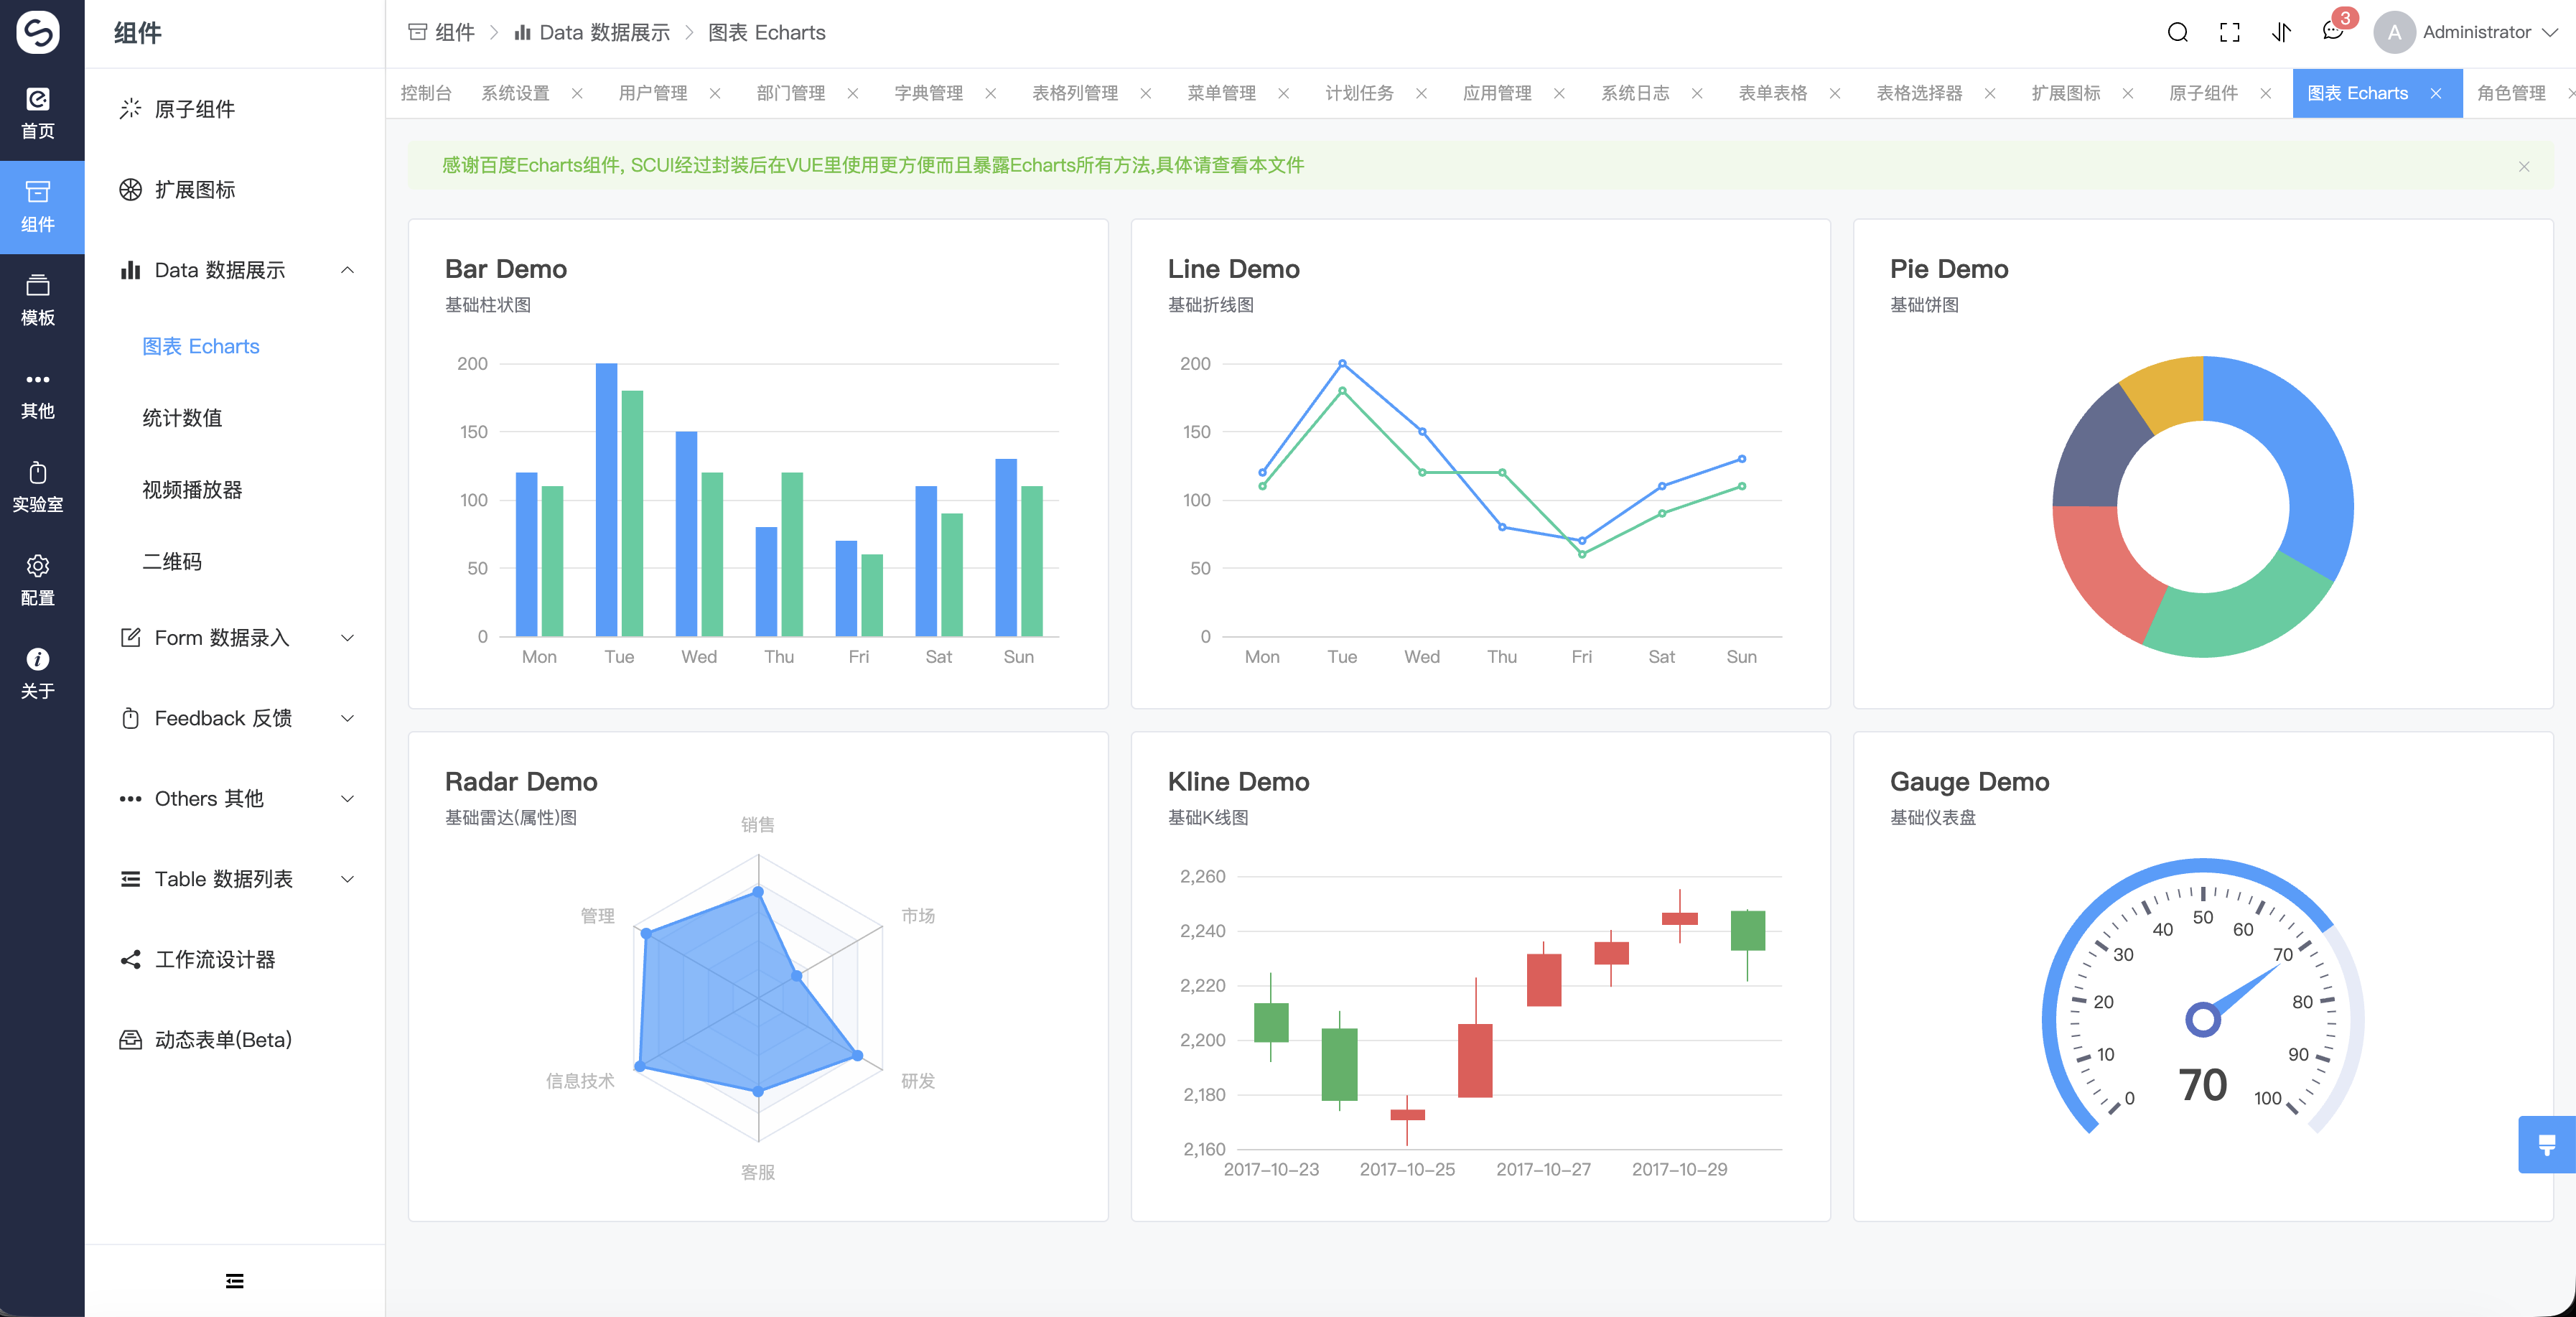Toggle fullscreen mode in the header
The height and width of the screenshot is (1317, 2576).
[2229, 31]
